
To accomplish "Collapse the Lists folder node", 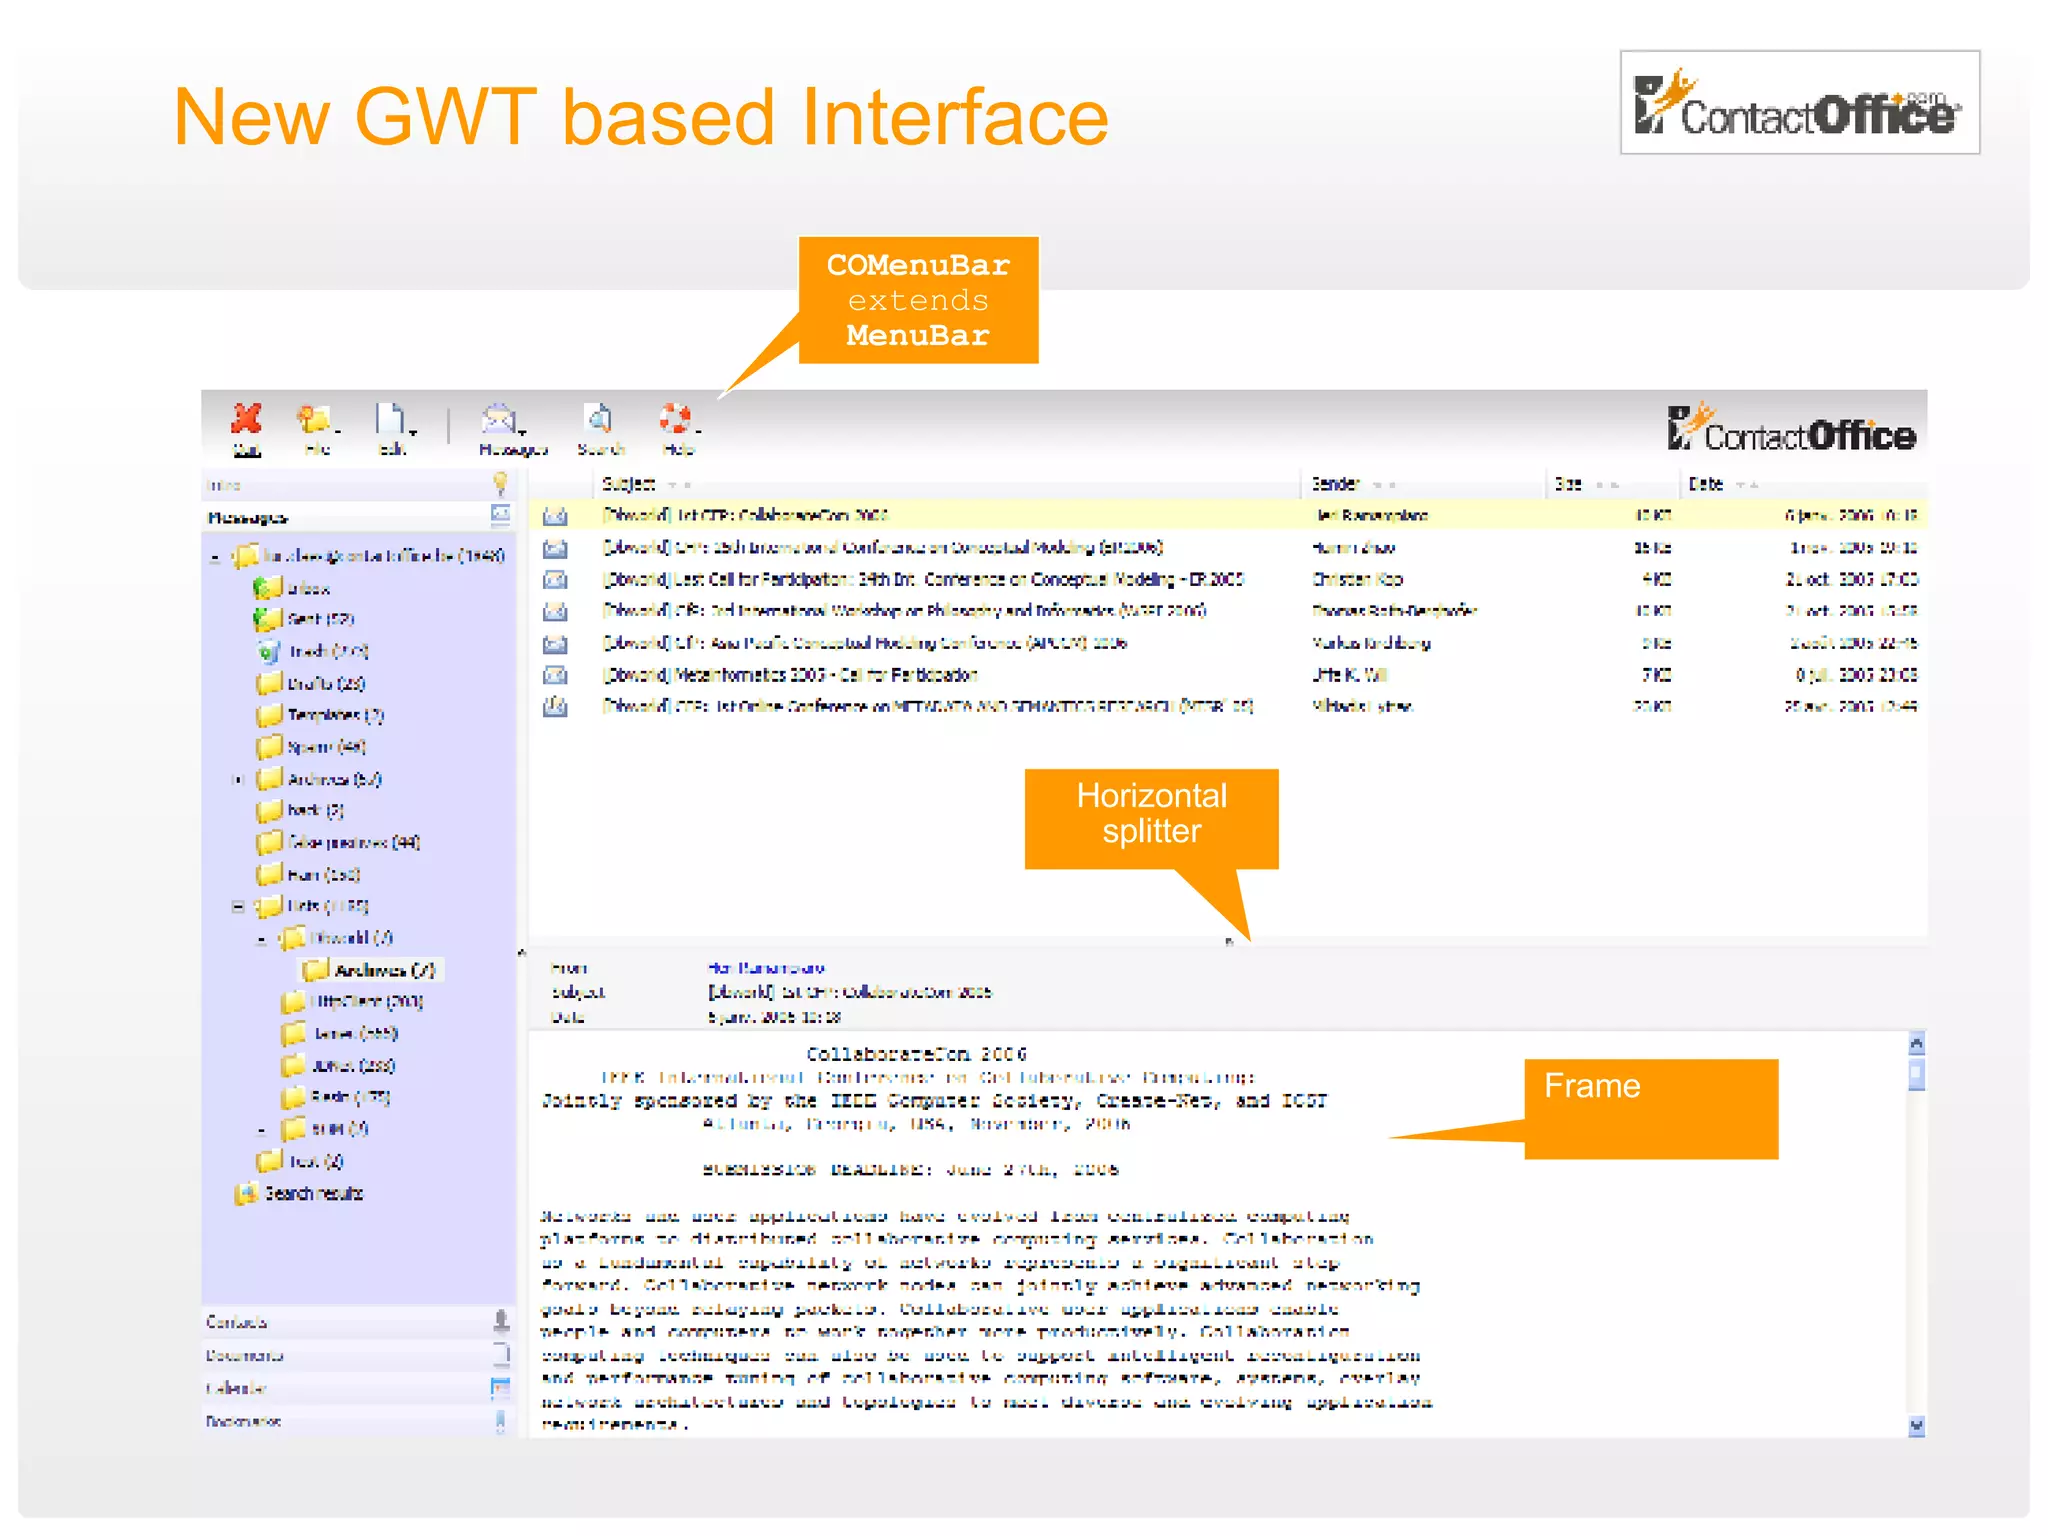I will pos(238,906).
